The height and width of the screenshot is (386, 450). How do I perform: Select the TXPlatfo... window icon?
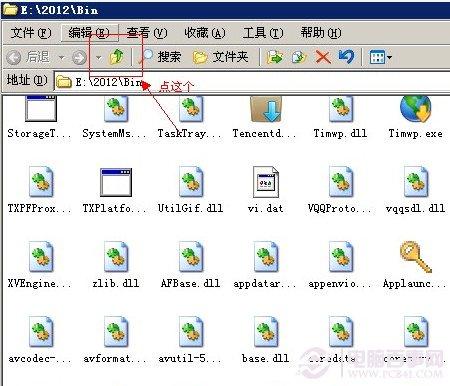(116, 182)
